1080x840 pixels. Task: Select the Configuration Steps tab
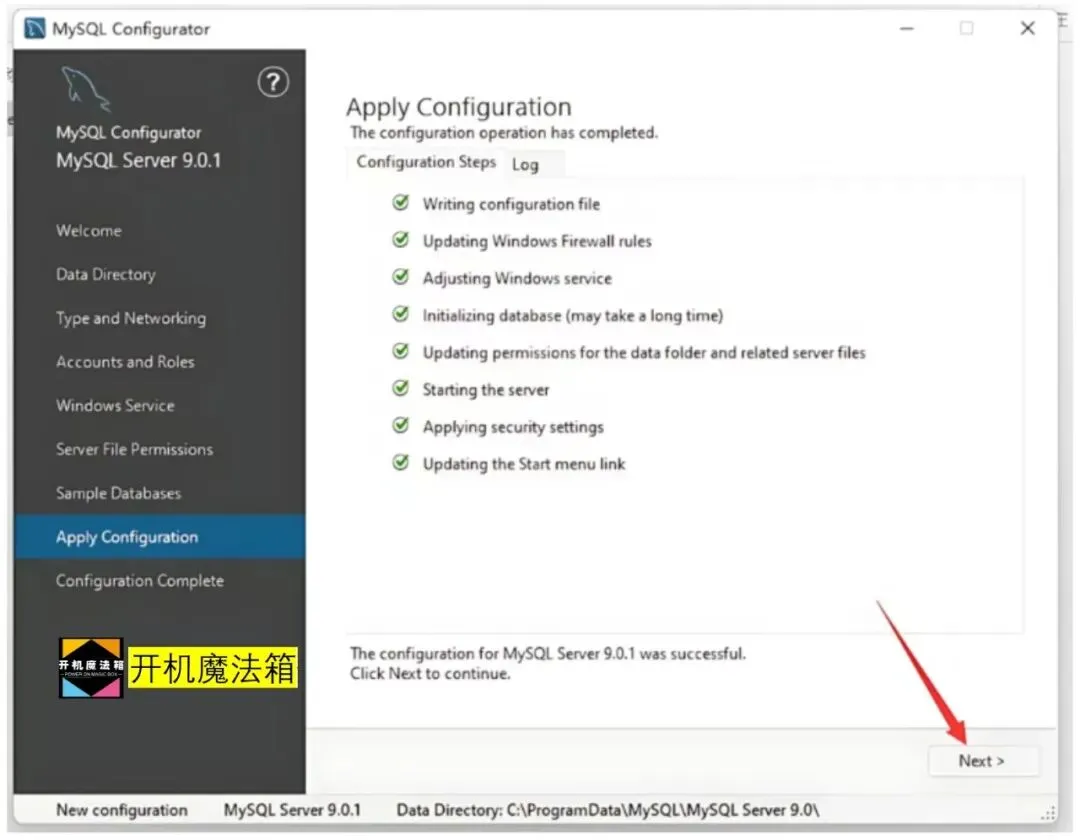coord(426,162)
